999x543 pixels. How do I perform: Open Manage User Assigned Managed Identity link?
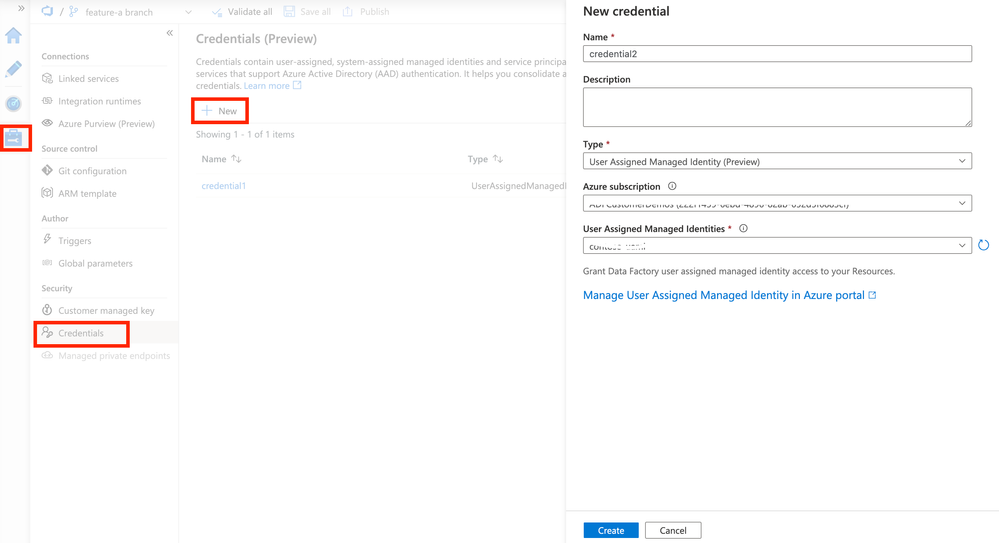(x=729, y=295)
